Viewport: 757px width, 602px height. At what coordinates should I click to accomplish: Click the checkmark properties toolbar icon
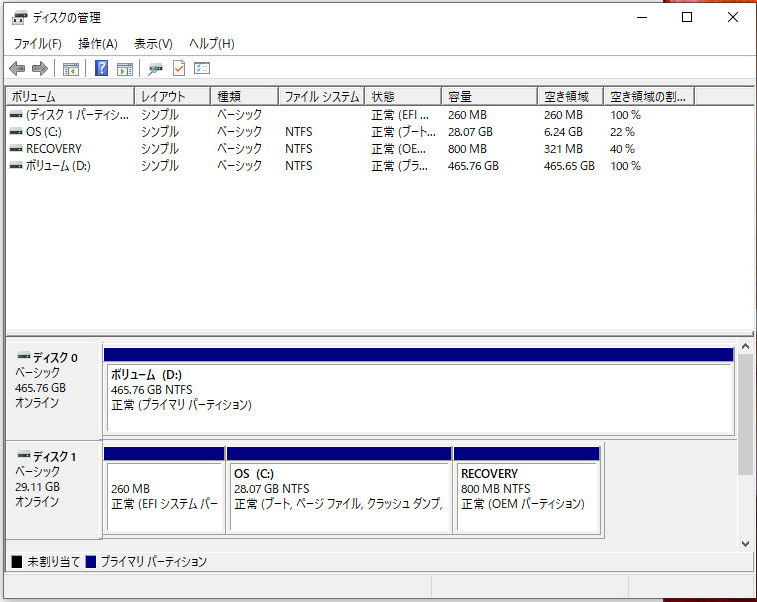[x=179, y=68]
